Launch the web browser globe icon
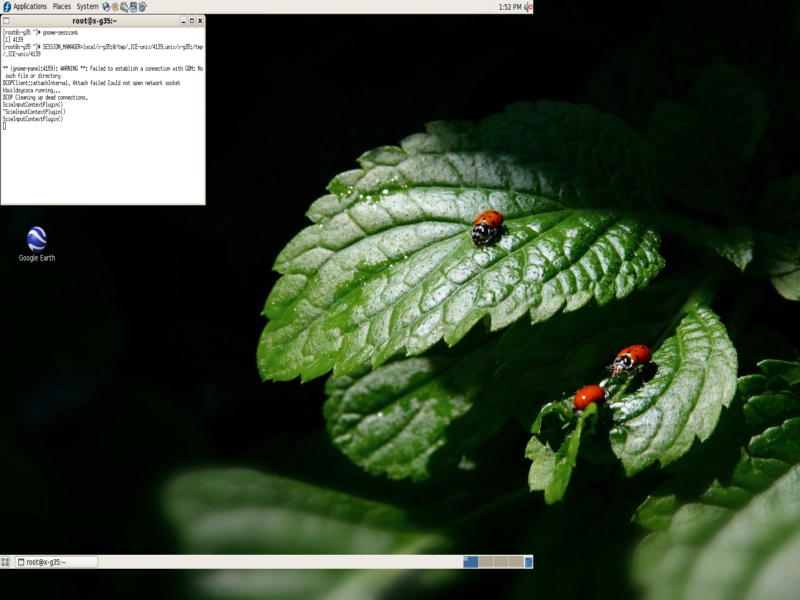Screen dimensions: 800x600 106,7
